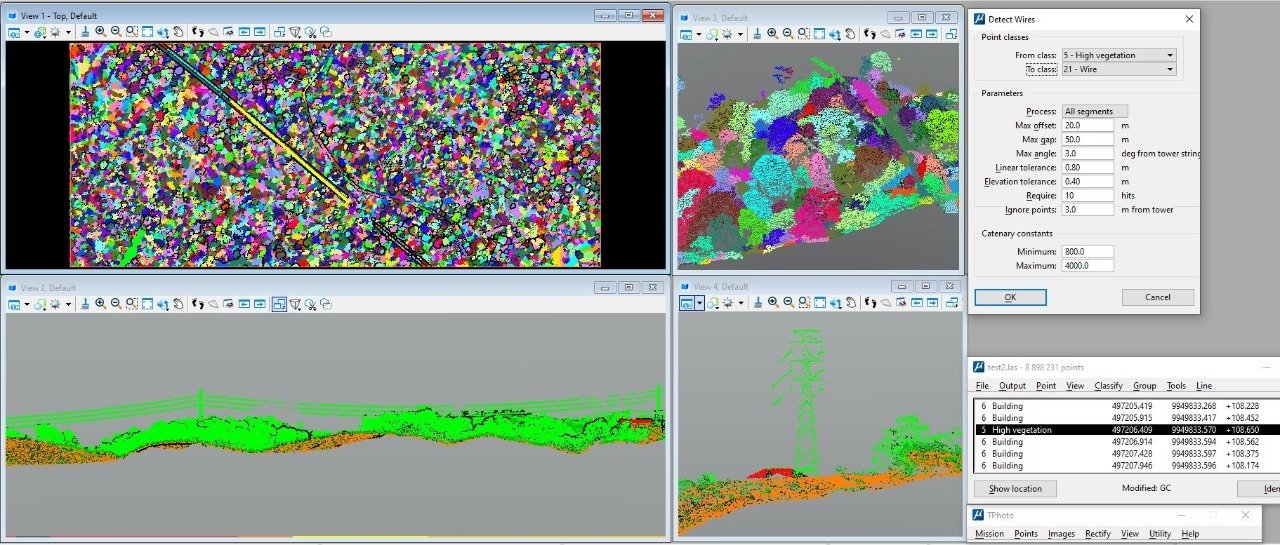Expand the From class dropdown
Viewport: 1280px width, 545px height.
[1119, 55]
